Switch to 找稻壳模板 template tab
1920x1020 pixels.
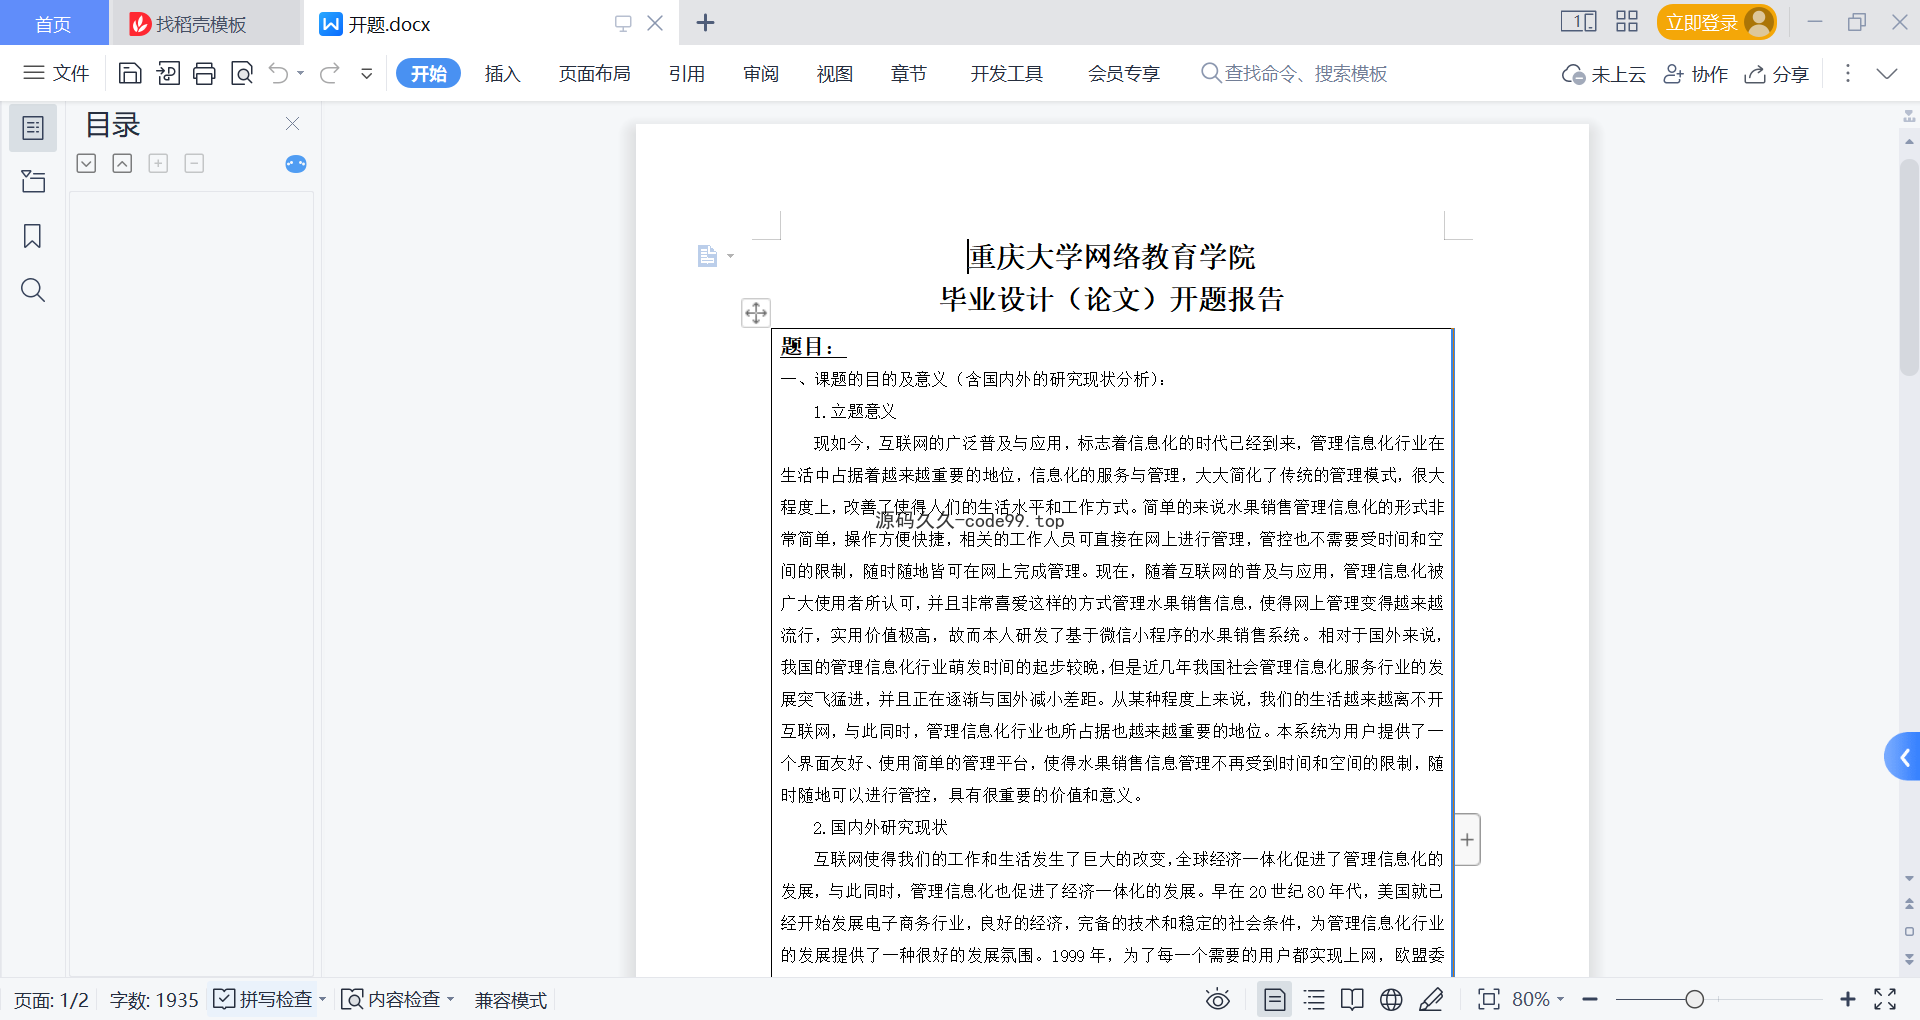(x=205, y=23)
